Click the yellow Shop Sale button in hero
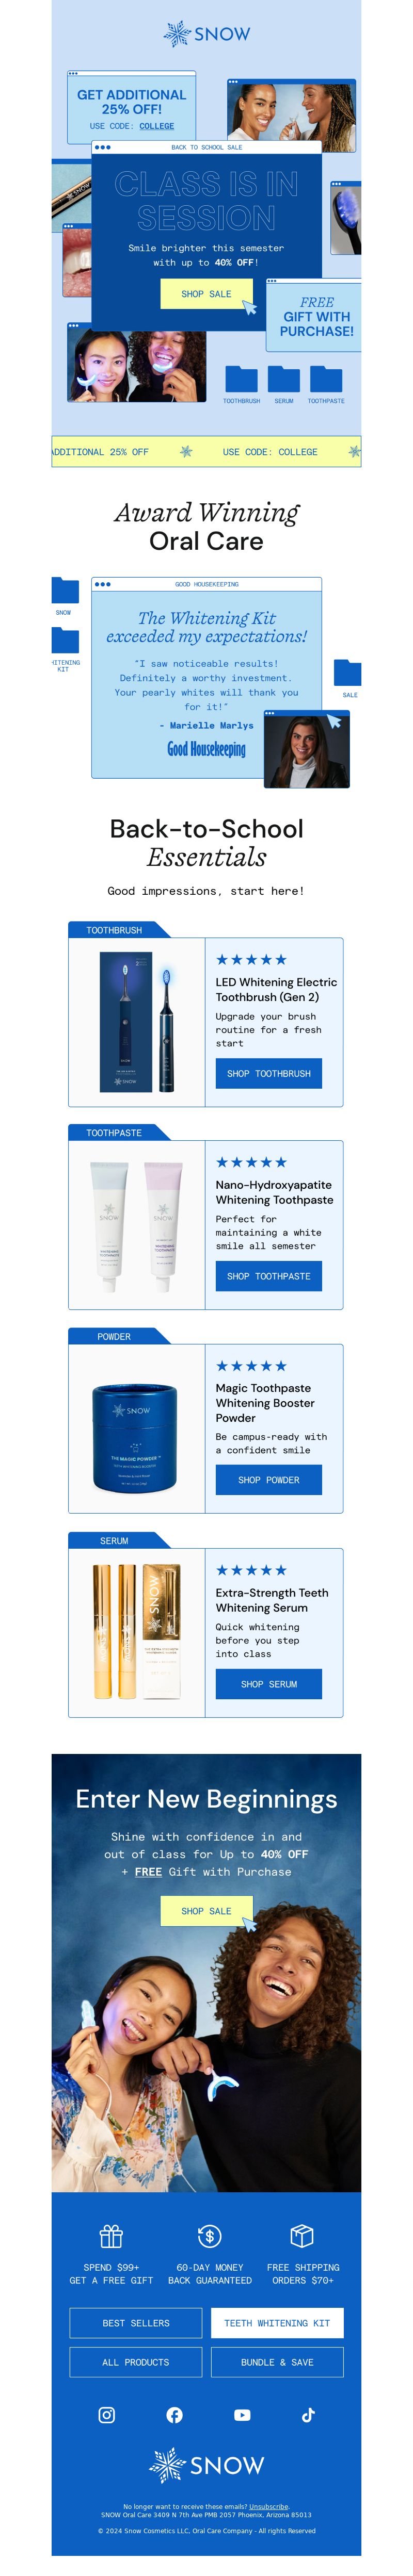This screenshot has width=413, height=2576. (206, 294)
